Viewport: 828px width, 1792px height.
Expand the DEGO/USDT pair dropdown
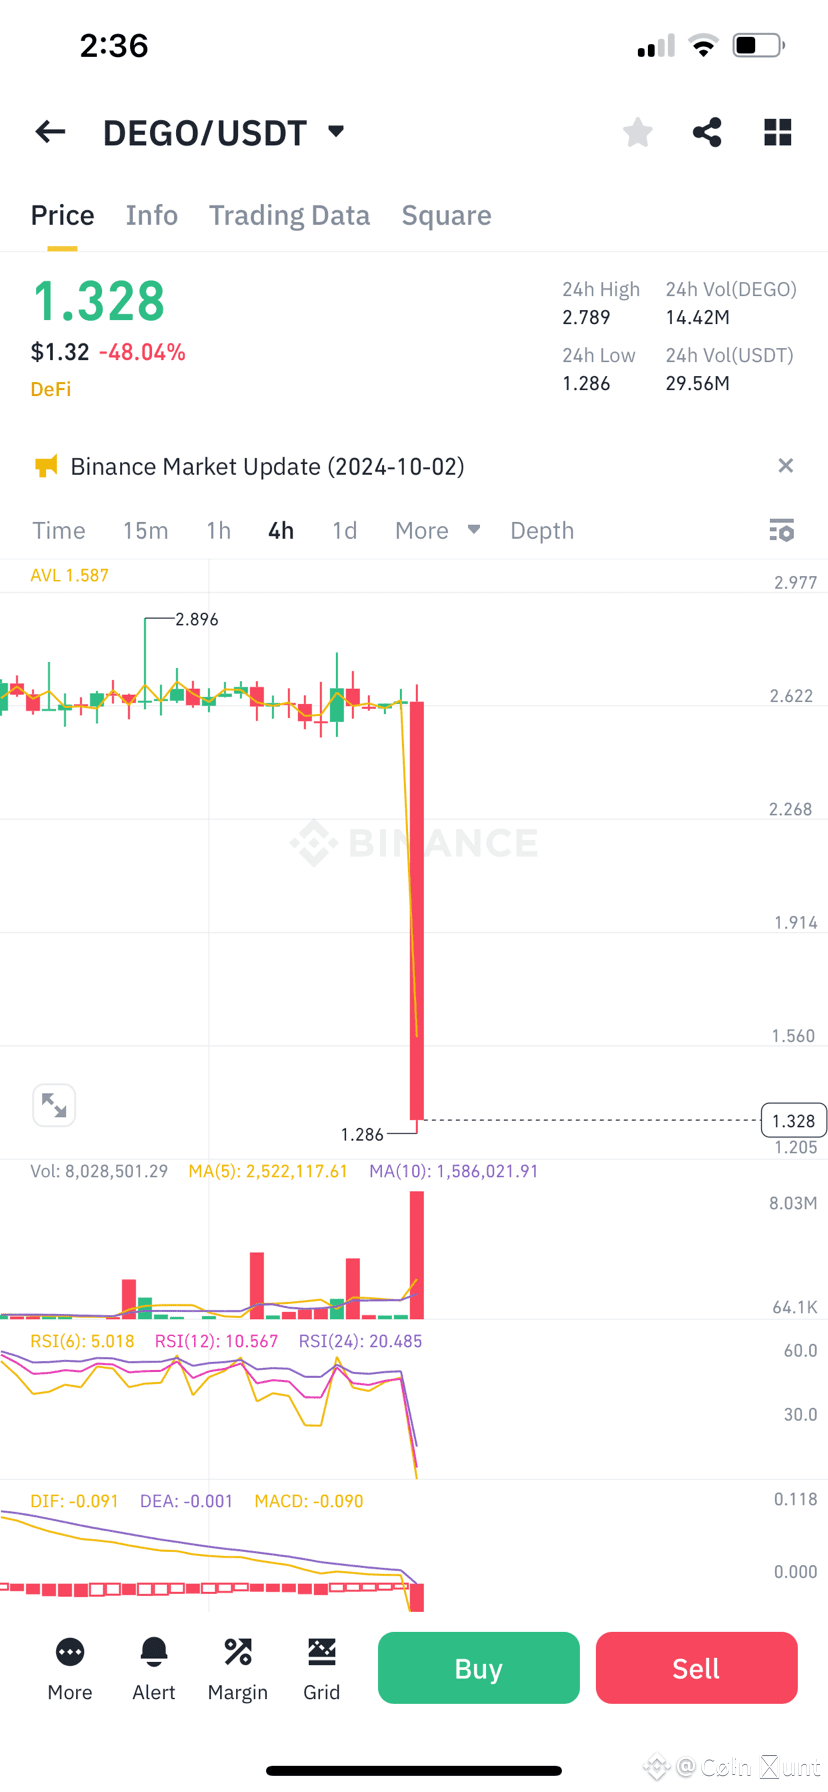(x=336, y=131)
